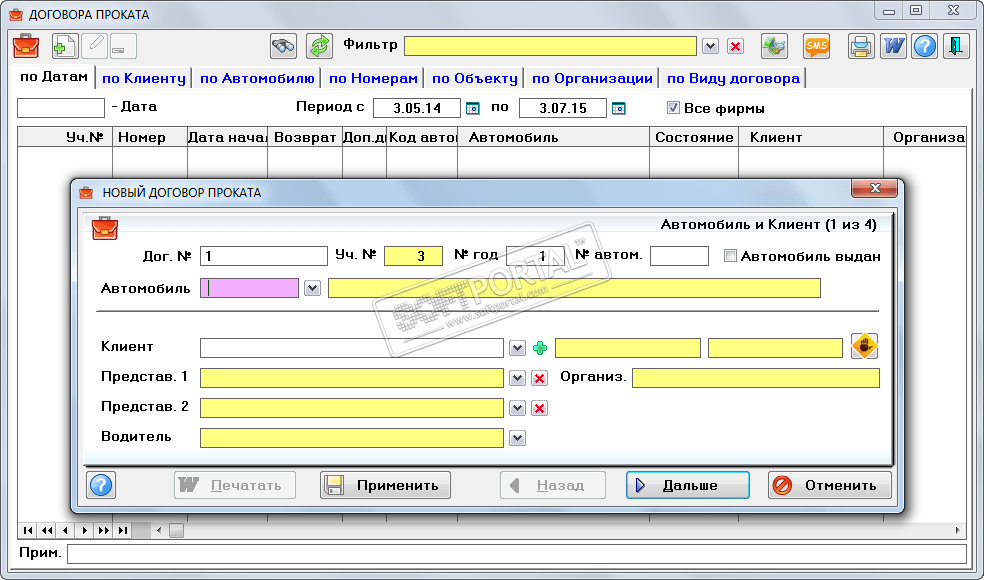984x580 pixels.
Task: Exit using the door icon
Action: (x=956, y=46)
